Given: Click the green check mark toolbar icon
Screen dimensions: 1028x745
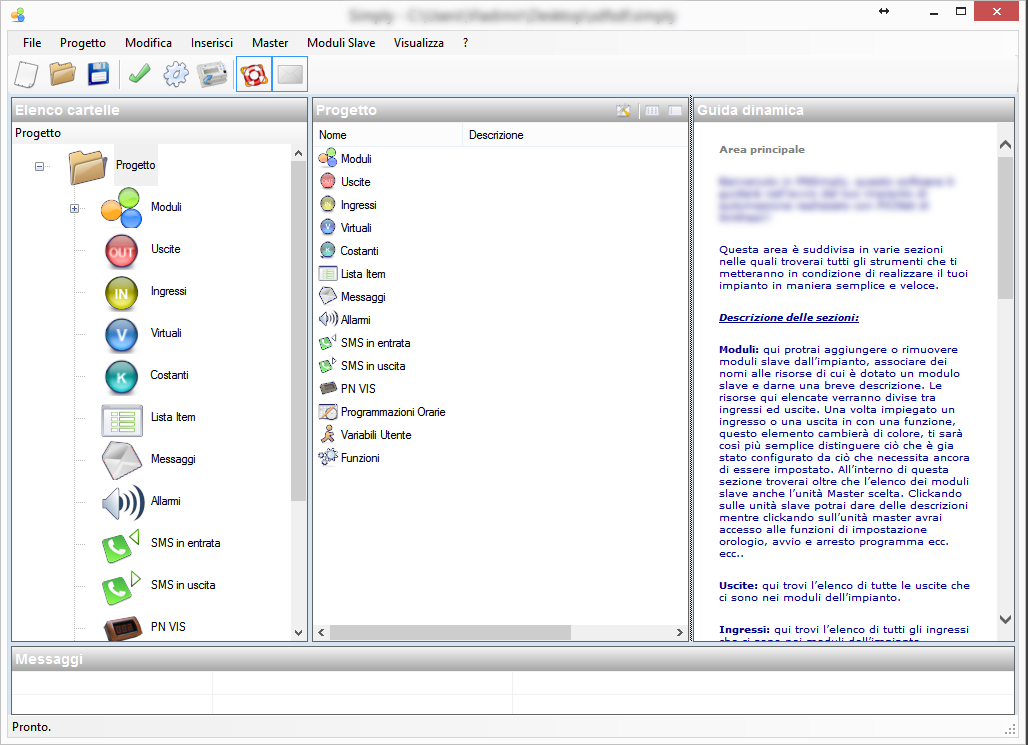Looking at the screenshot, I should [139, 73].
